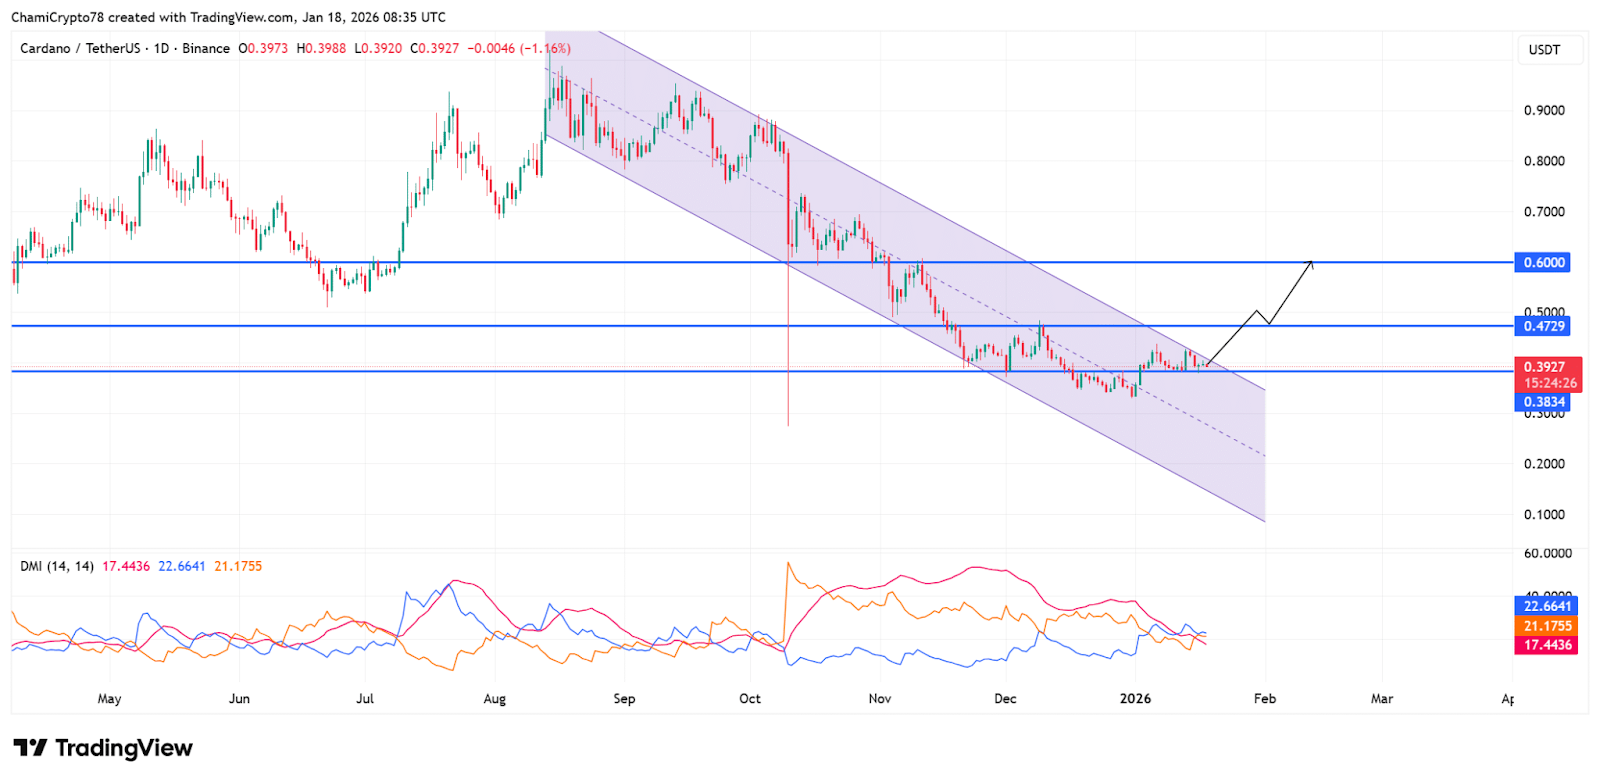Select the 0.6000 price level label
1600x782 pixels.
[1543, 263]
